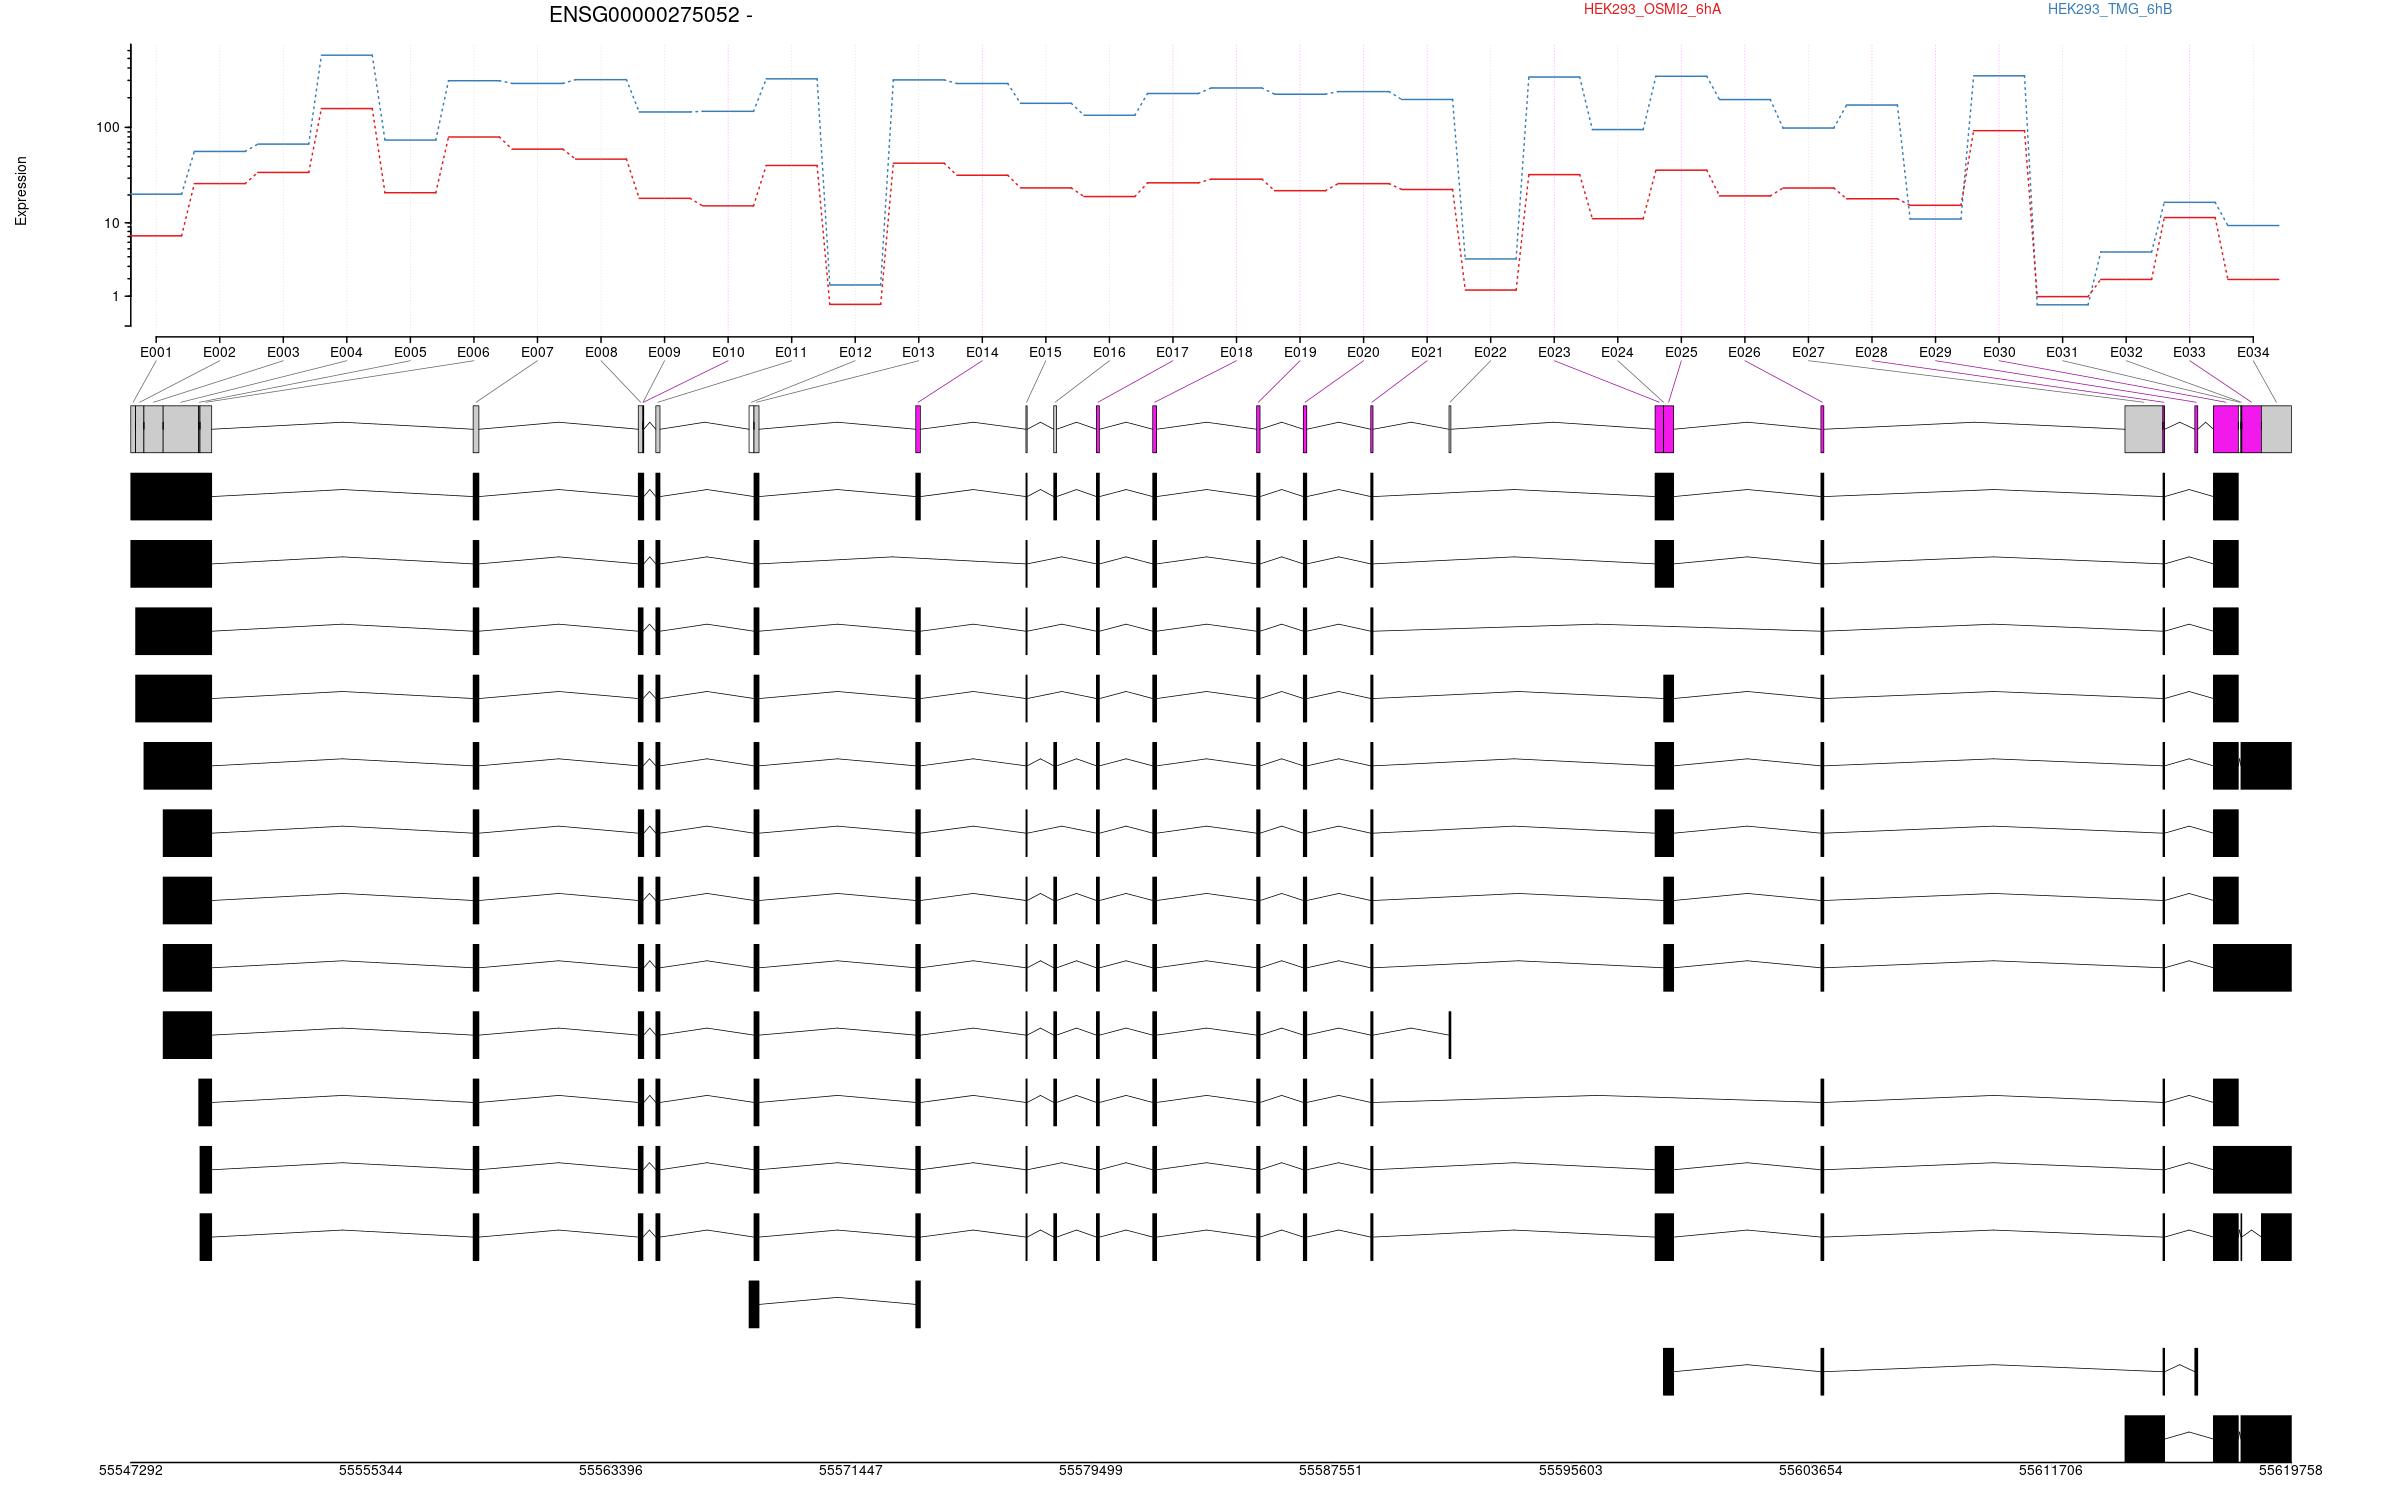Click exon label E032
Image resolution: width=2400 pixels, height=1490 pixels.
pyautogui.click(x=2126, y=352)
